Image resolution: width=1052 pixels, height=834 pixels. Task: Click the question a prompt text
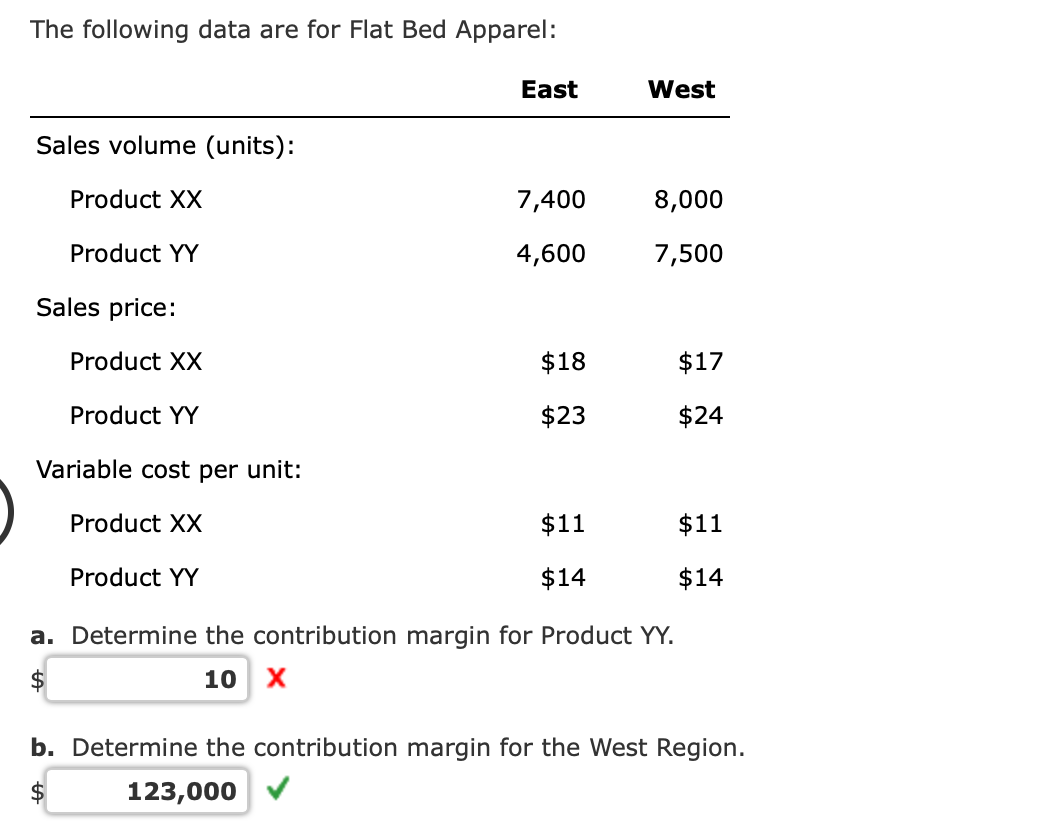[352, 635]
